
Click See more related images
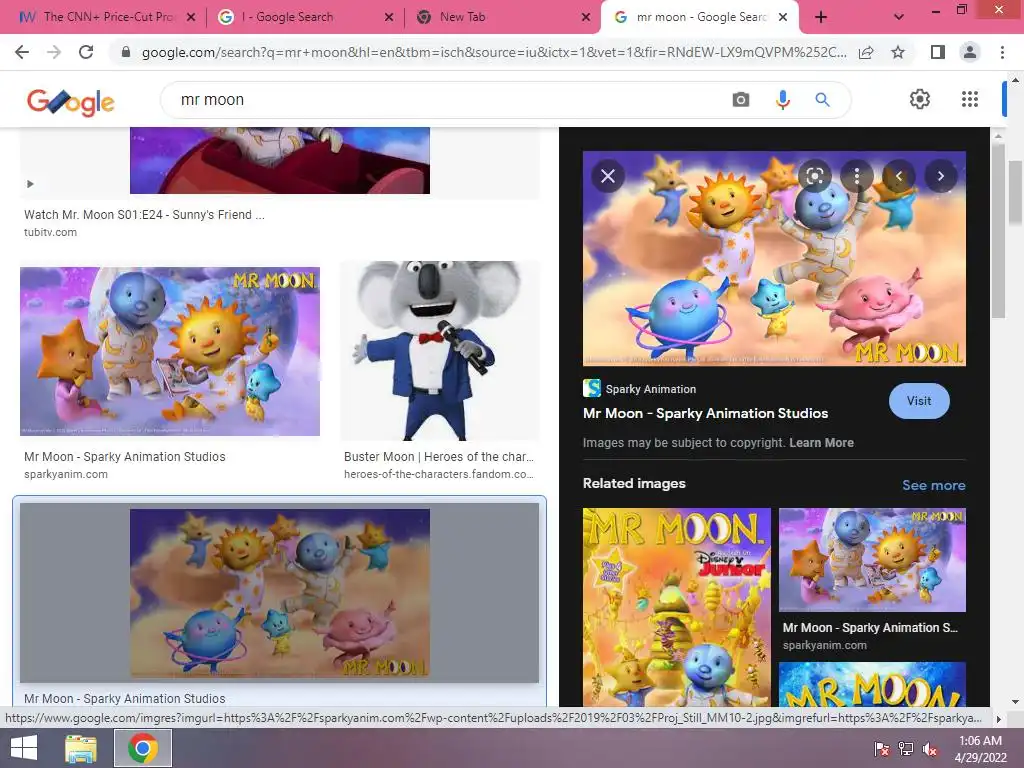(x=933, y=485)
